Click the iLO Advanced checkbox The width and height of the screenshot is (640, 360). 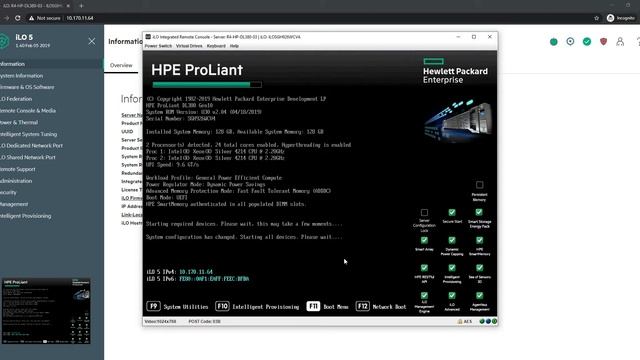[452, 295]
